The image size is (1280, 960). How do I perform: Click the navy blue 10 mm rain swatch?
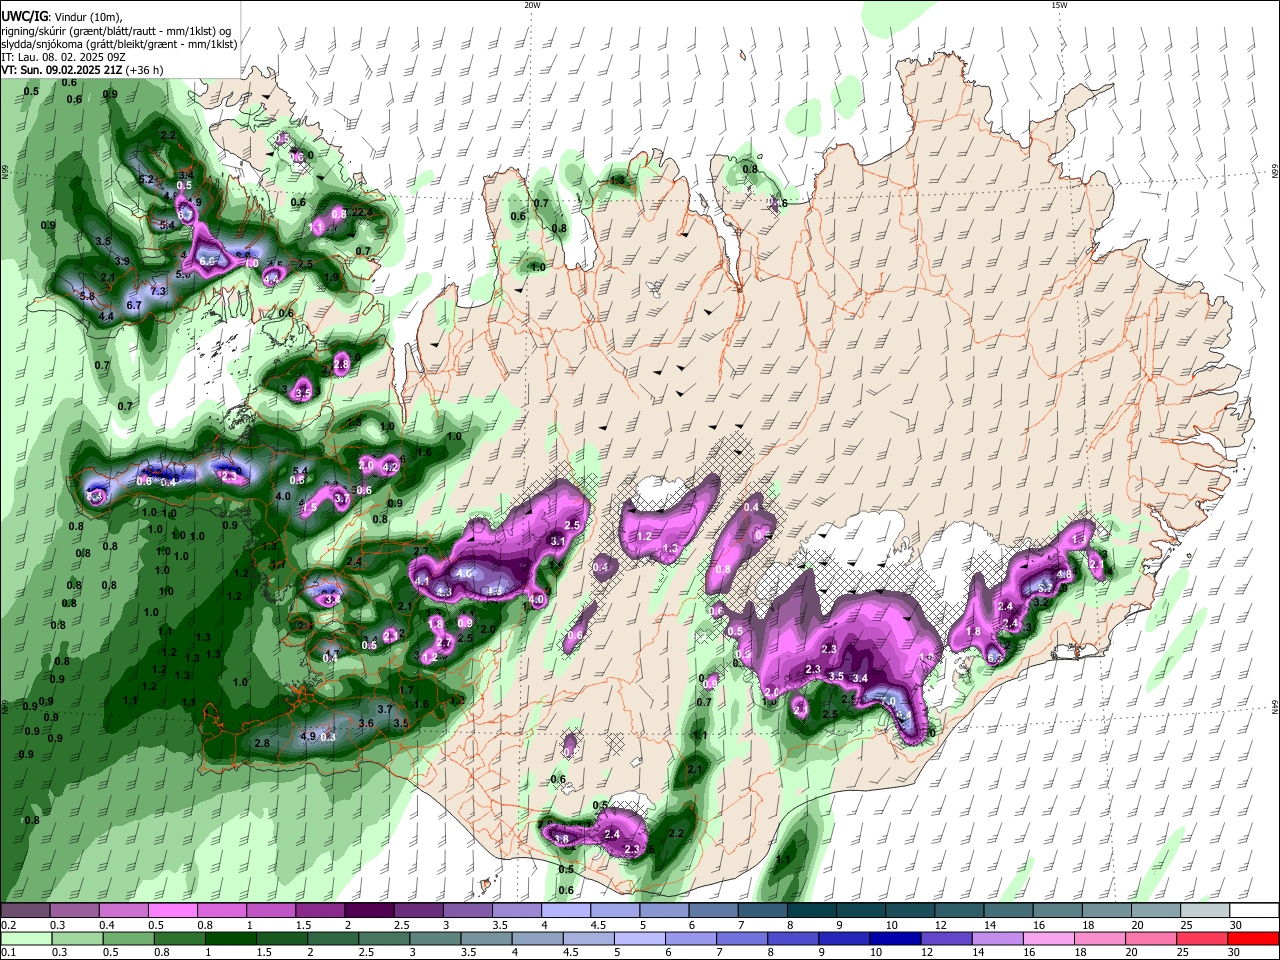pyautogui.click(x=894, y=939)
